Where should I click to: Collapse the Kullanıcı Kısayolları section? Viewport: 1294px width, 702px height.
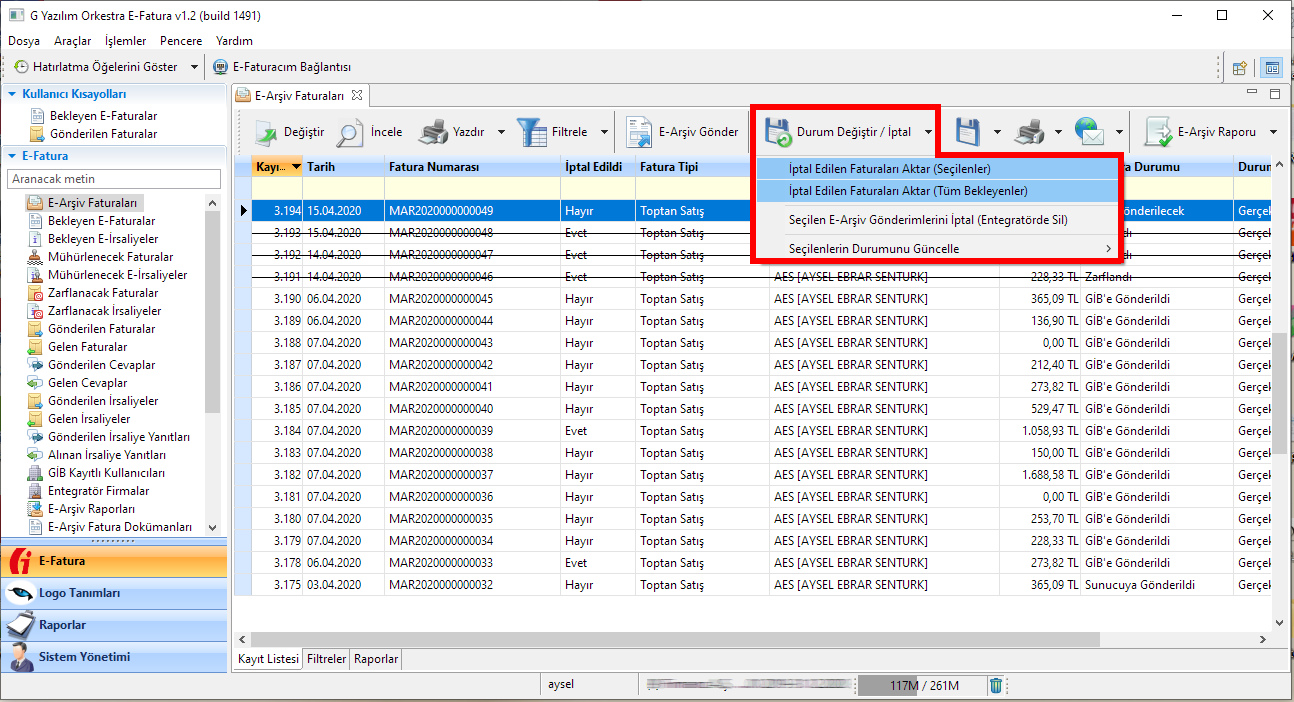(x=12, y=94)
